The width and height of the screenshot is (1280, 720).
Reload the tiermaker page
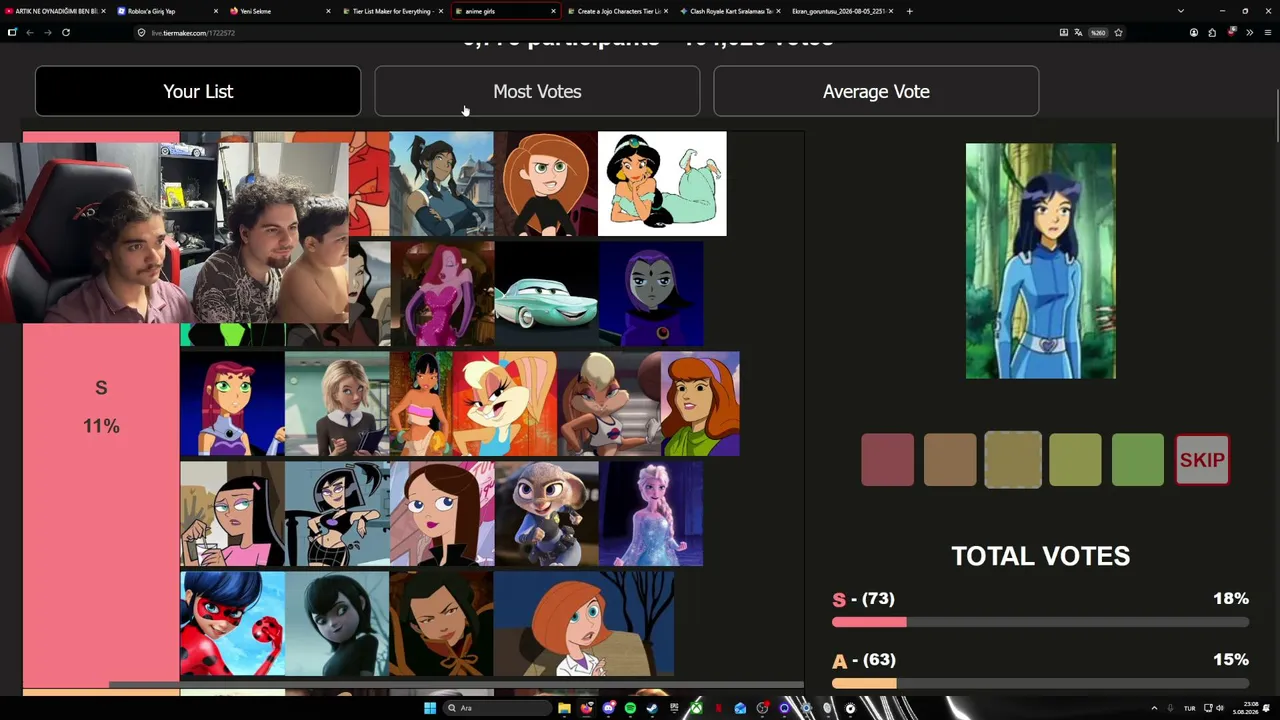pos(66,32)
